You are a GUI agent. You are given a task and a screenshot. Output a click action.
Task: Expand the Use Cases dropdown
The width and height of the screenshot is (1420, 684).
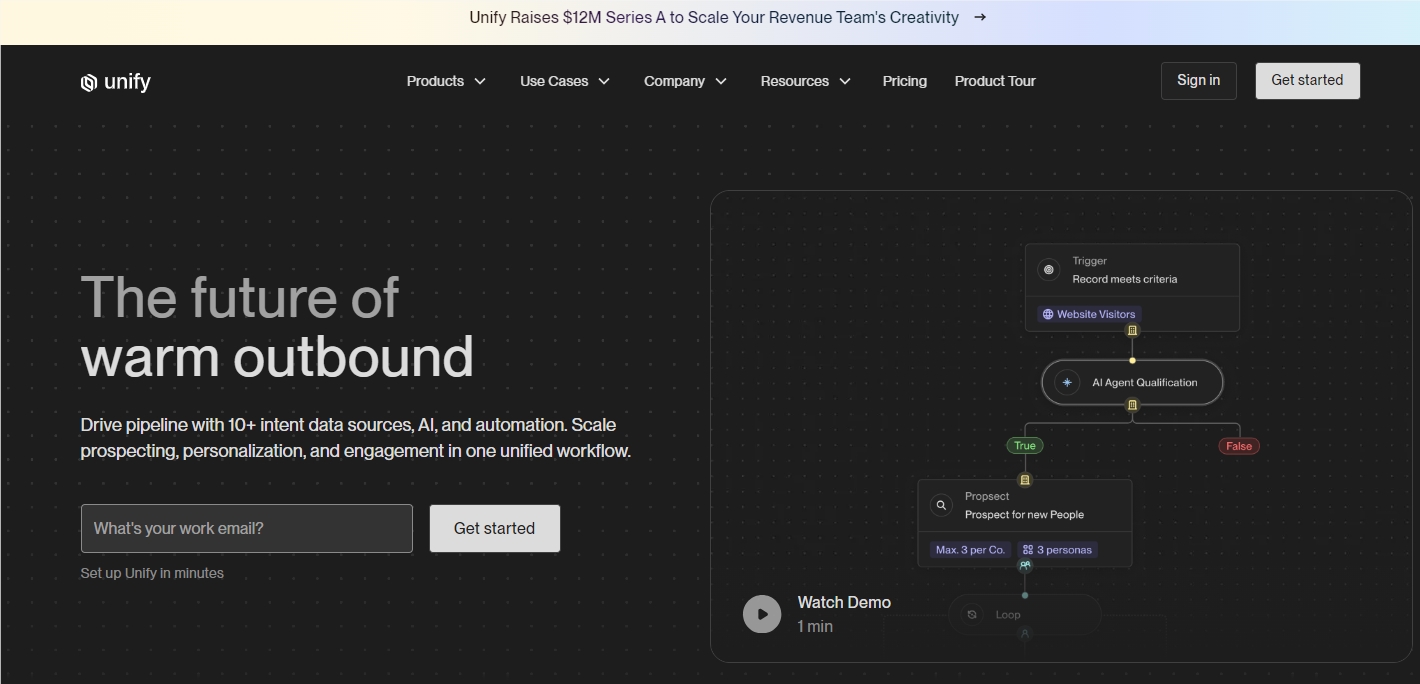coord(565,81)
